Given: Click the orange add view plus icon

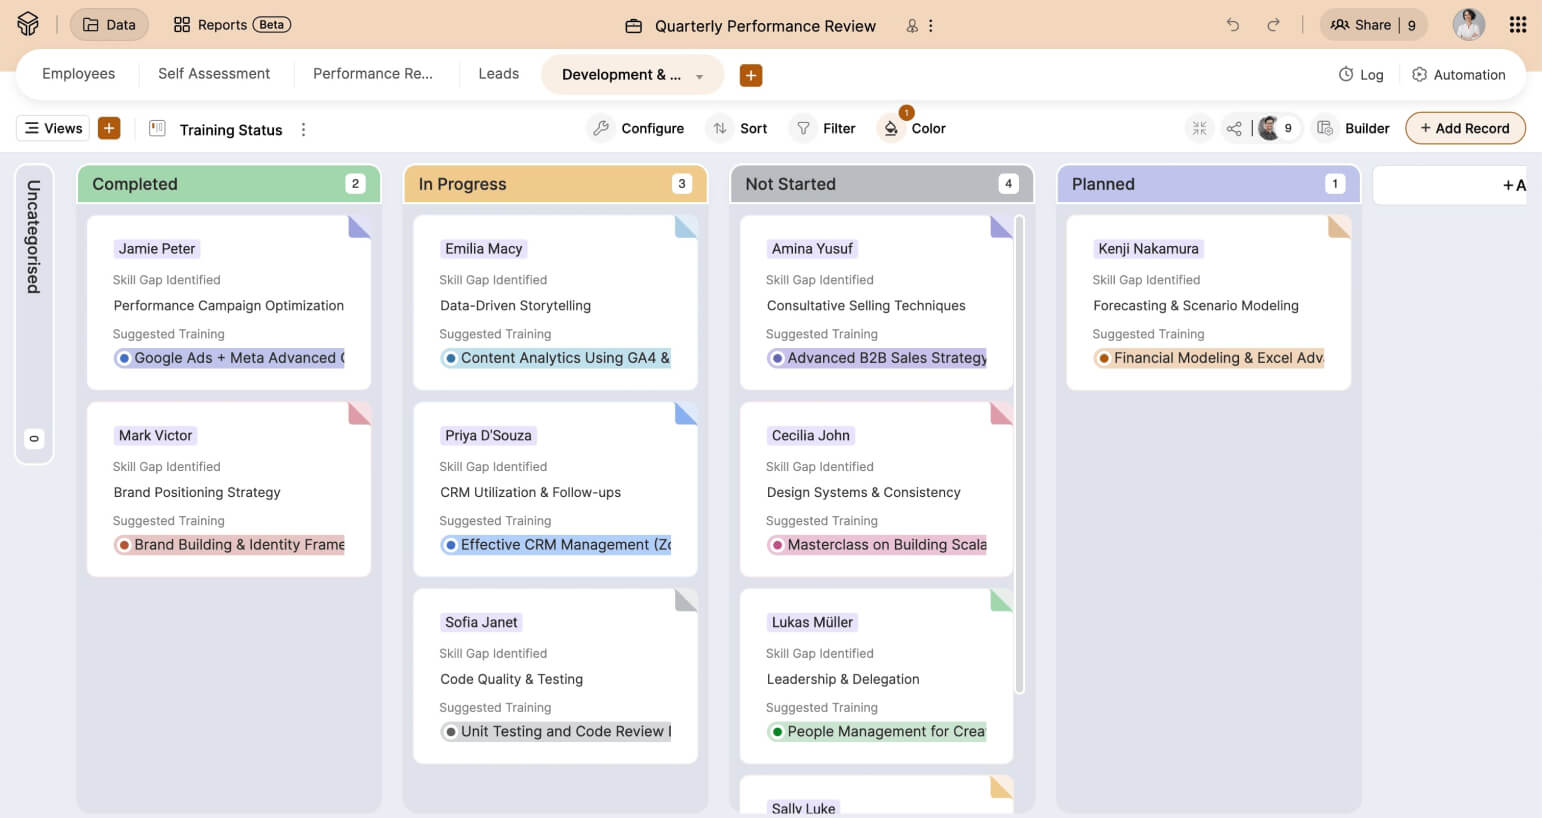Looking at the screenshot, I should pyautogui.click(x=109, y=128).
